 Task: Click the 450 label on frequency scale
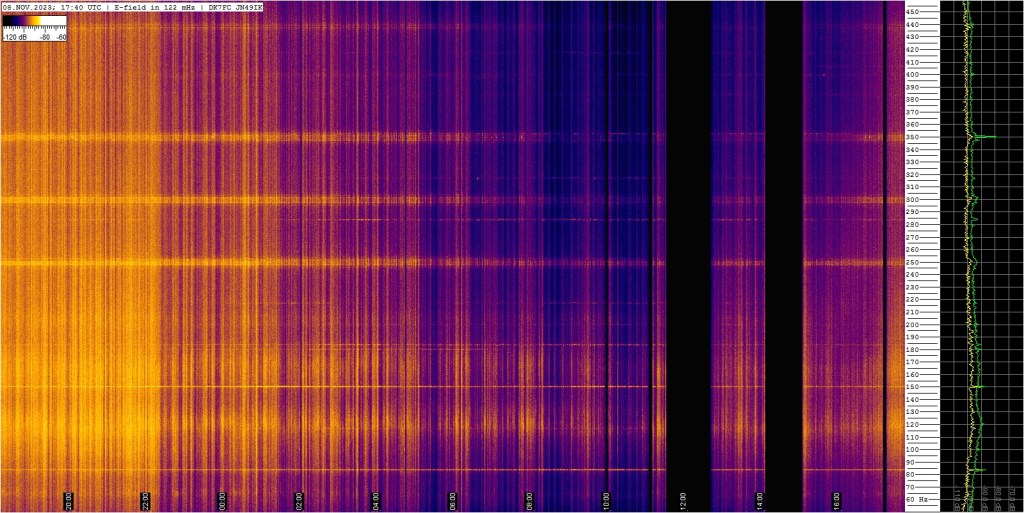coord(930,12)
